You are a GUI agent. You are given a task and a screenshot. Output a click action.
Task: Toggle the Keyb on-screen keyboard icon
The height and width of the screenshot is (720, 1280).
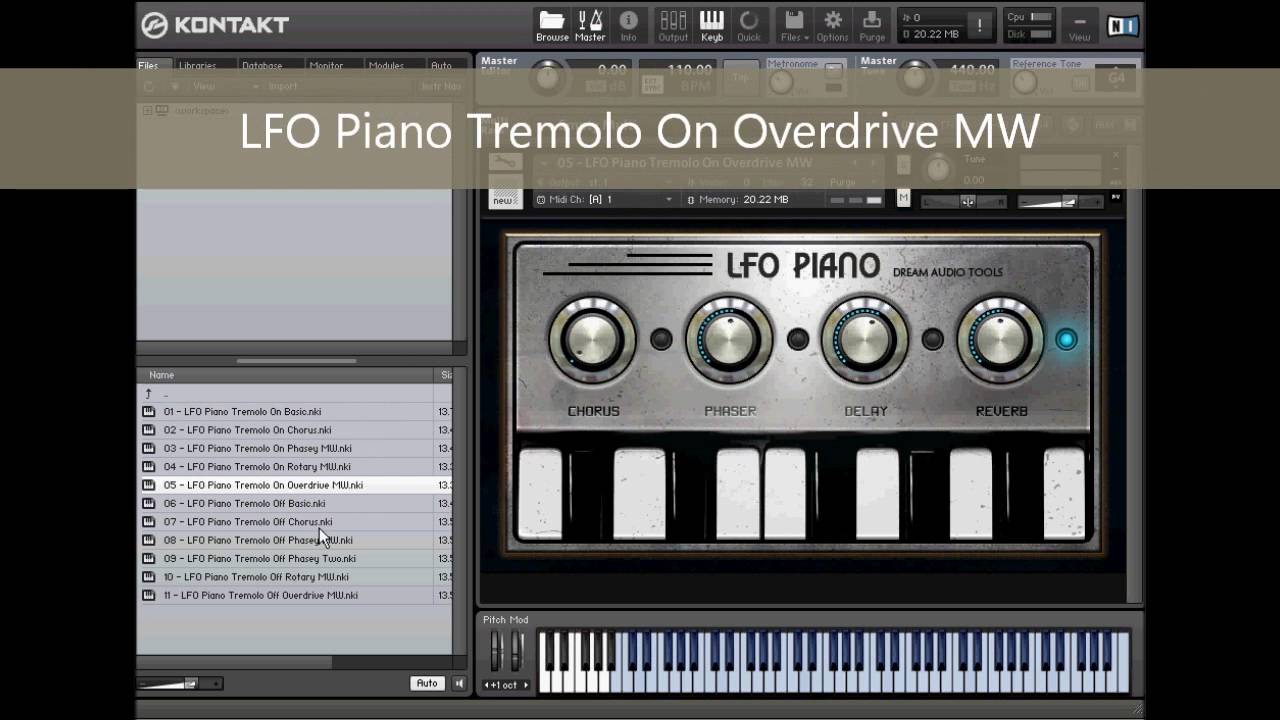pyautogui.click(x=711, y=26)
